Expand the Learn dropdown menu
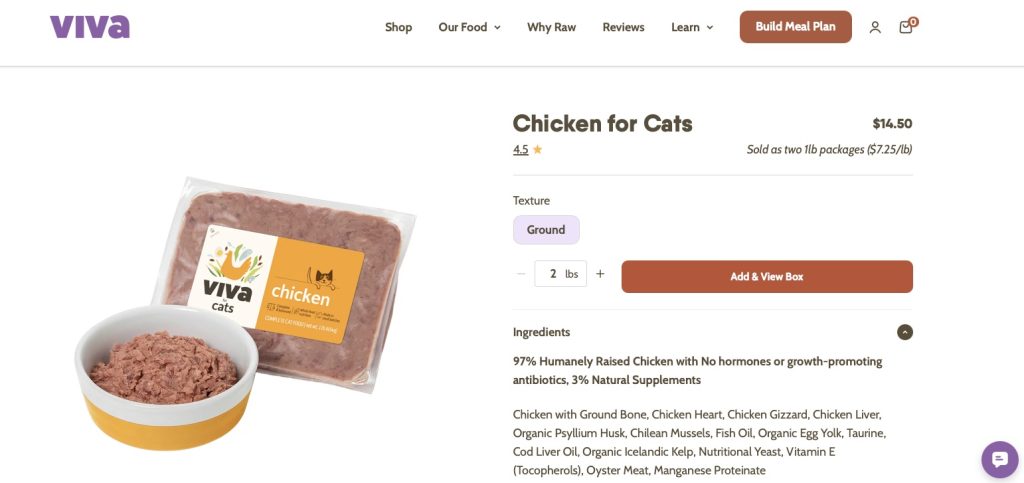 pyautogui.click(x=692, y=27)
